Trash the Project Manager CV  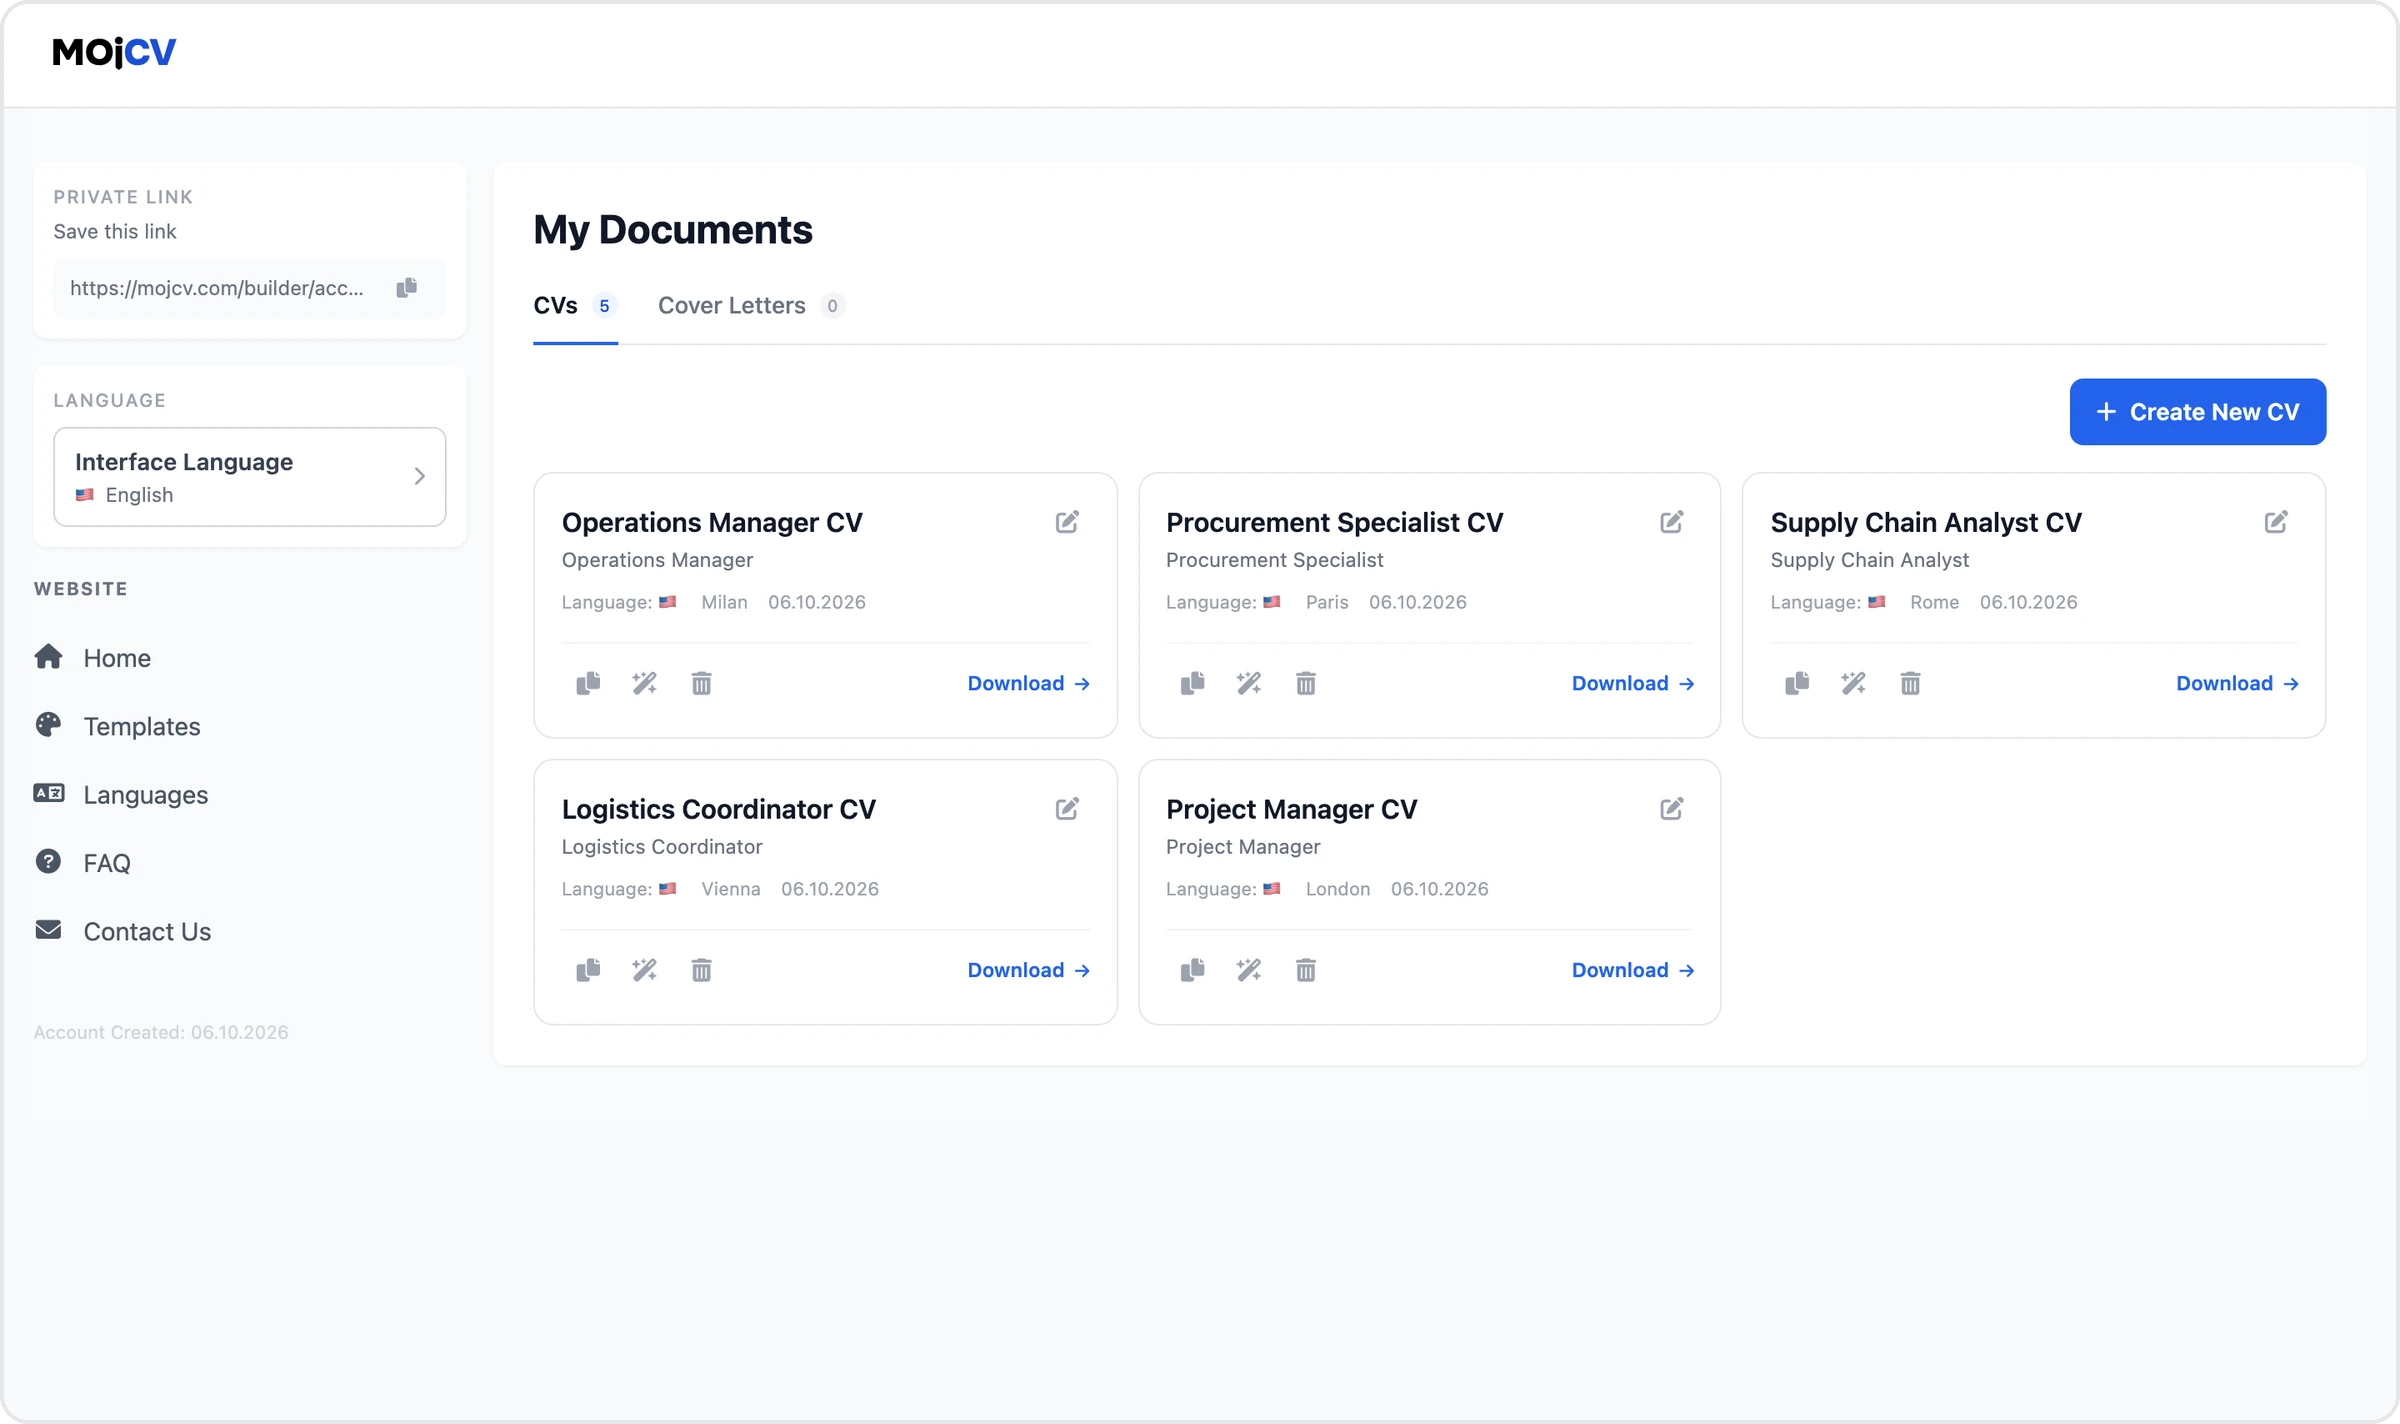pos(1306,970)
